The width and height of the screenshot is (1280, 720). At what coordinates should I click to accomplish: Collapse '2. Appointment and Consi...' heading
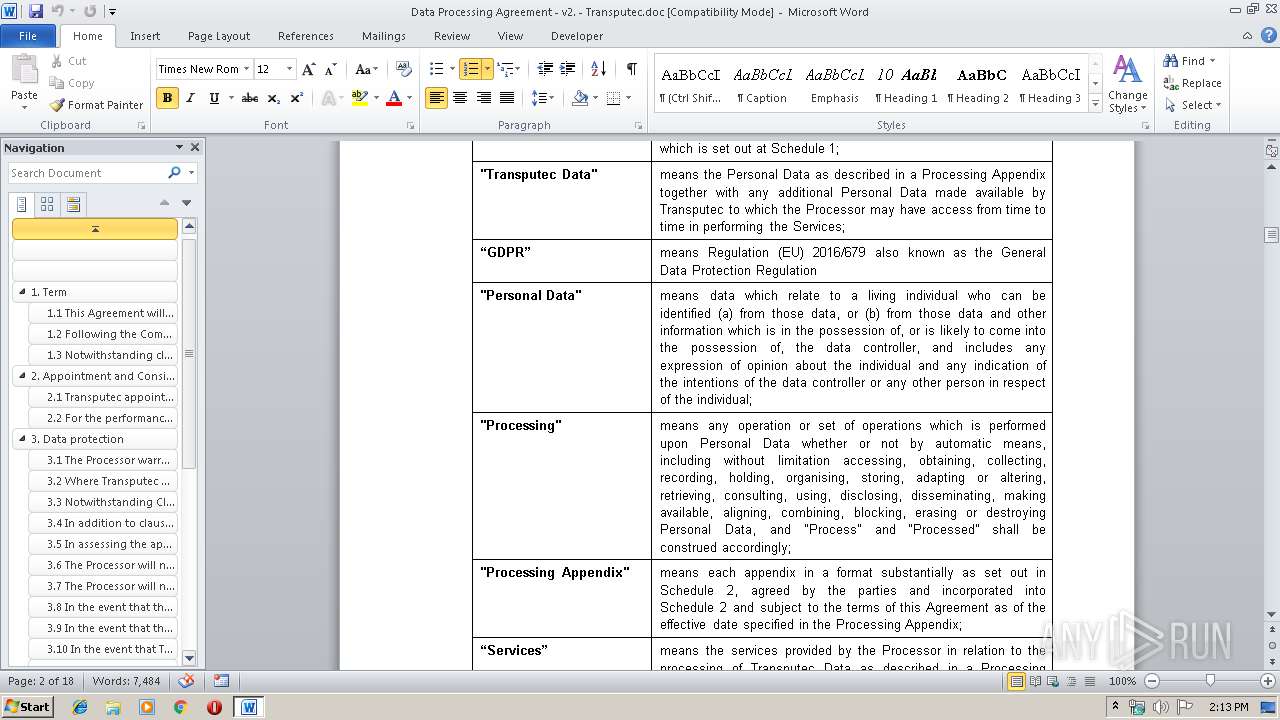pyautogui.click(x=23, y=376)
